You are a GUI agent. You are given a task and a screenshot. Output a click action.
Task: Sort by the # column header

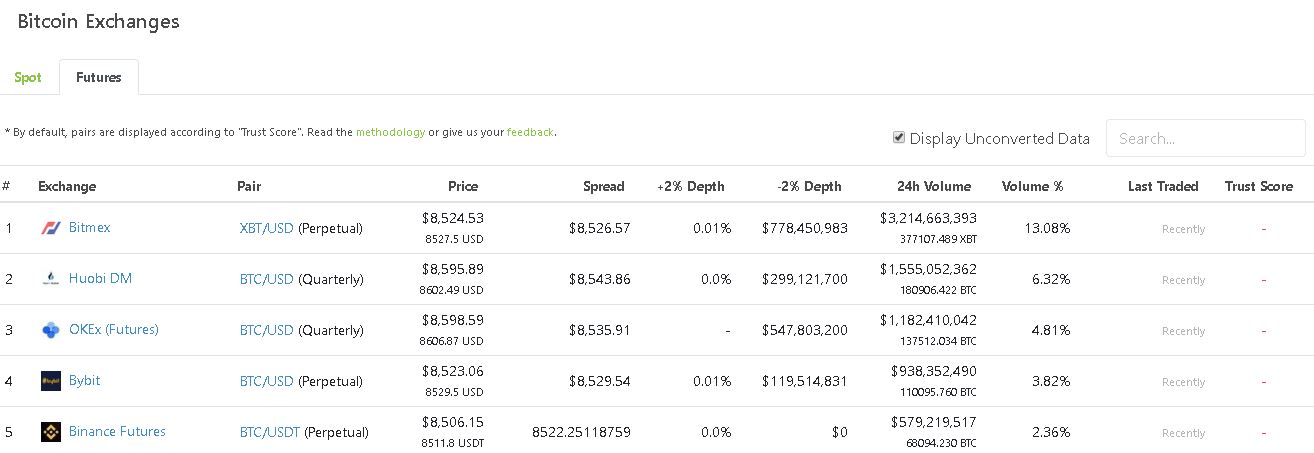(x=6, y=186)
